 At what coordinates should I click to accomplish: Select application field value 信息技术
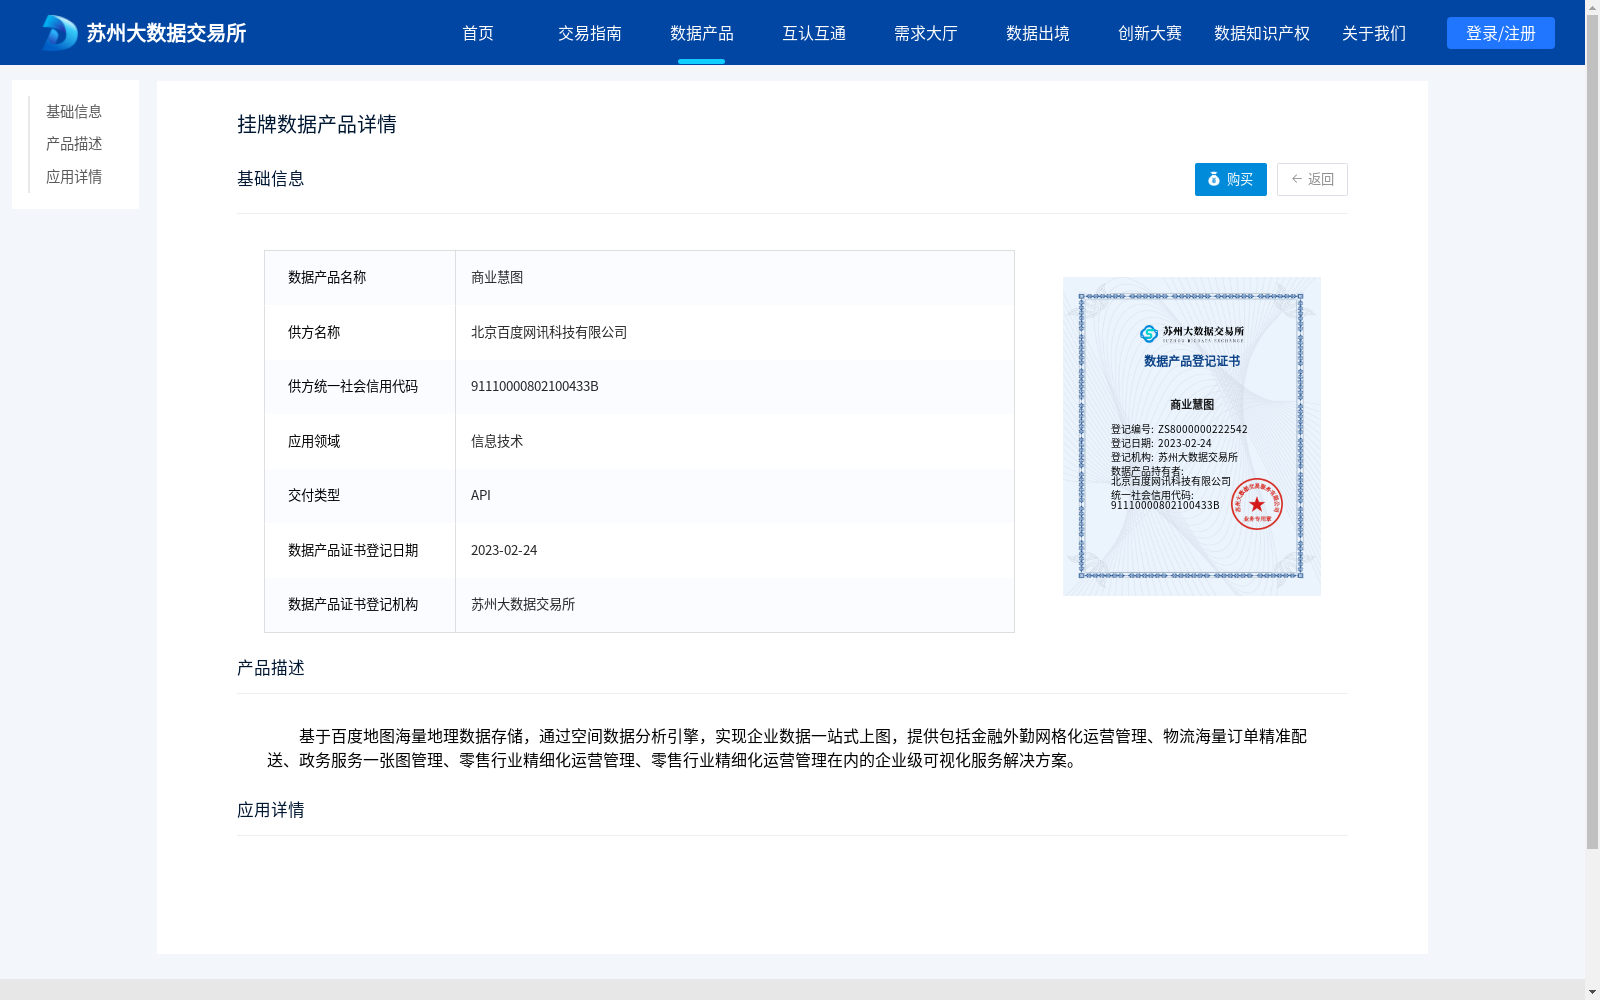(497, 441)
